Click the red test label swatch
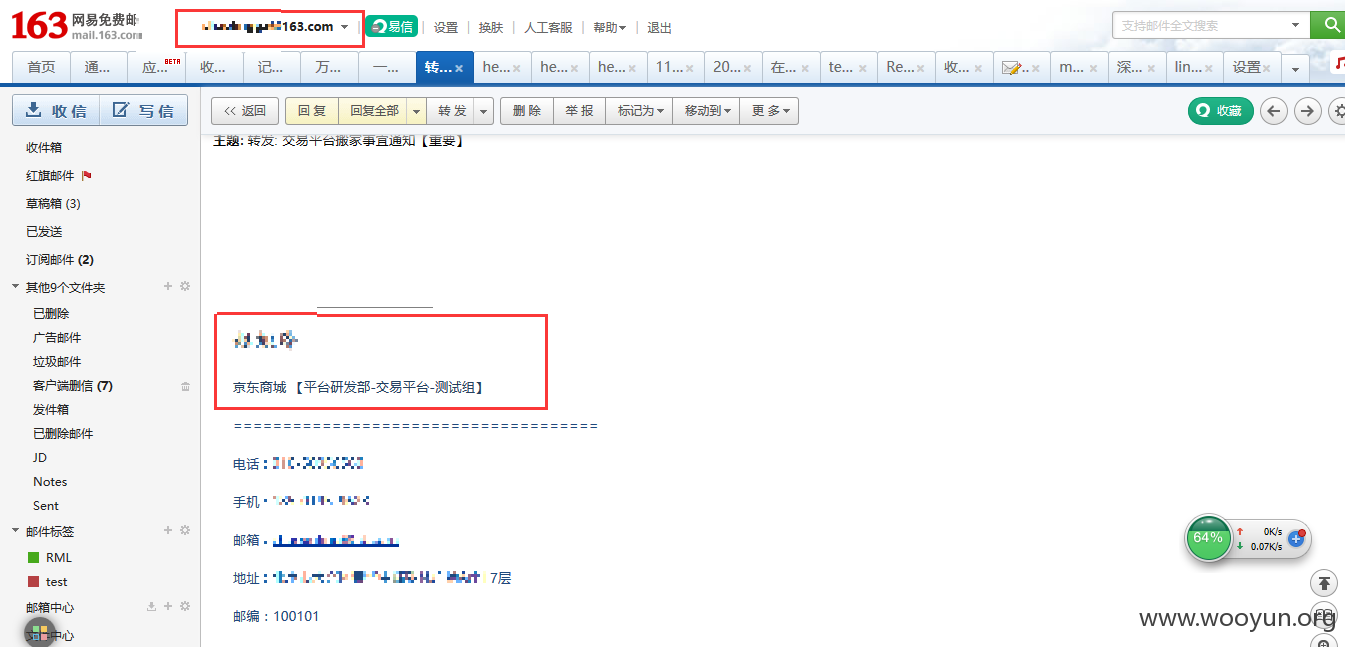The height and width of the screenshot is (647, 1345). tap(33, 581)
